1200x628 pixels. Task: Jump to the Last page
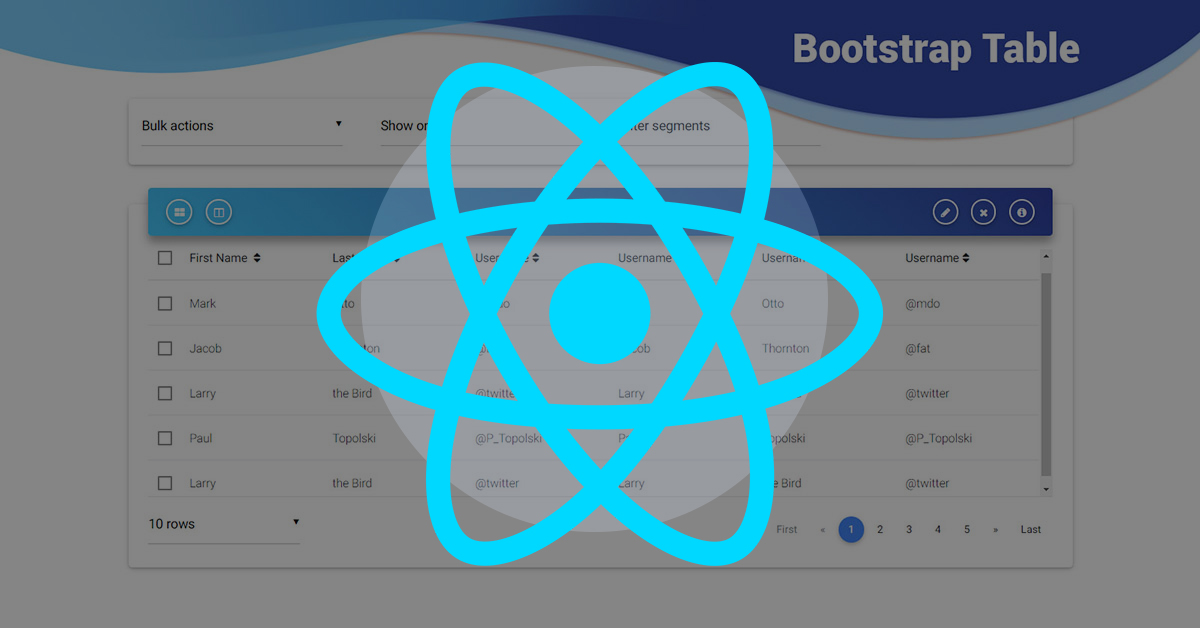[x=1030, y=529]
